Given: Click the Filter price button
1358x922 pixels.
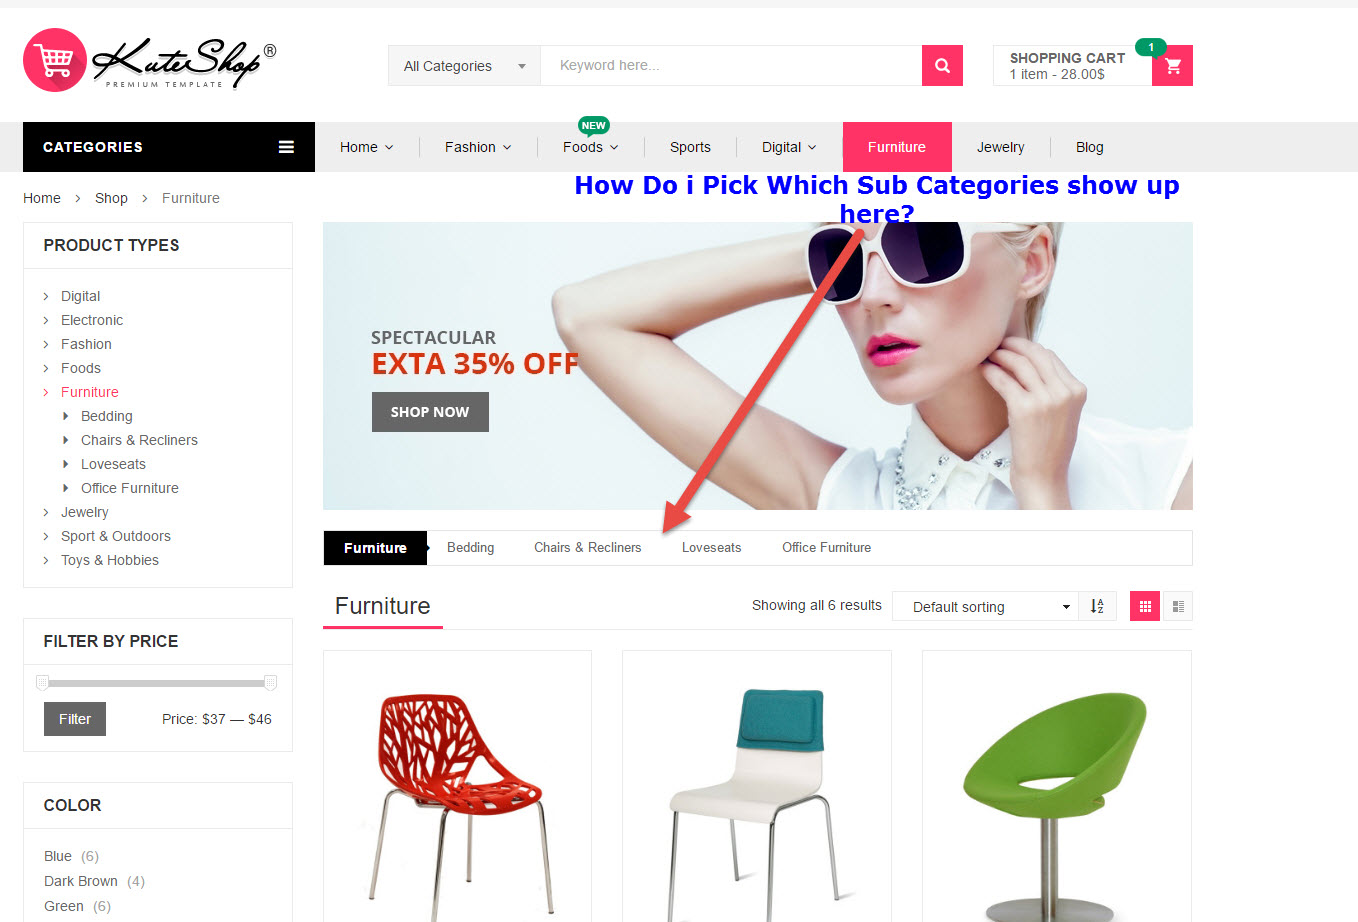Looking at the screenshot, I should pyautogui.click(x=75, y=719).
